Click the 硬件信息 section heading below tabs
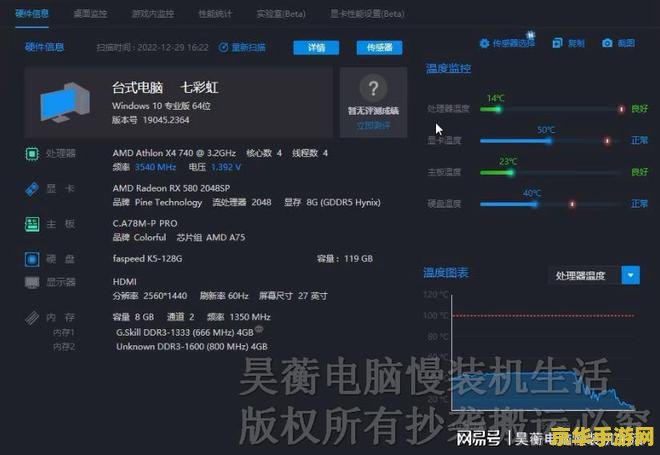 45,47
